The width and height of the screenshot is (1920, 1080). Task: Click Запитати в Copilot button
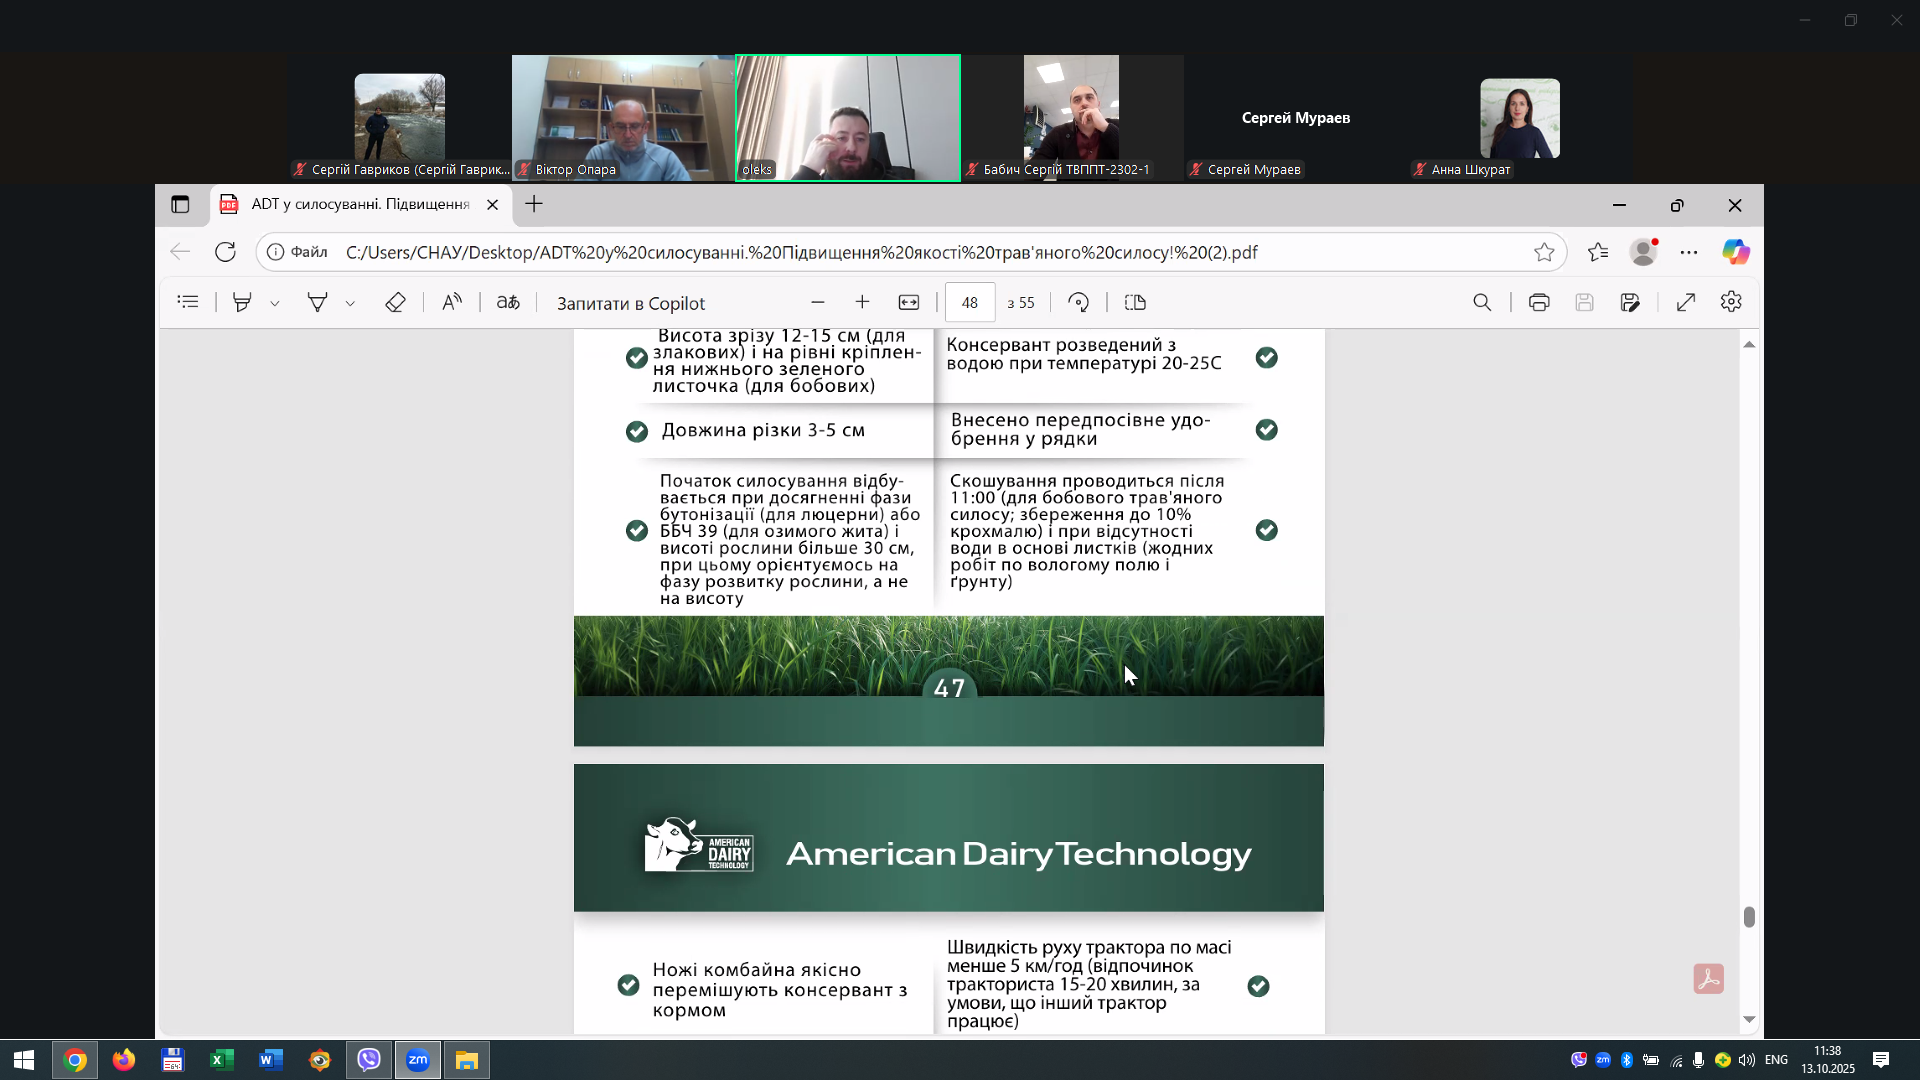[x=630, y=303]
